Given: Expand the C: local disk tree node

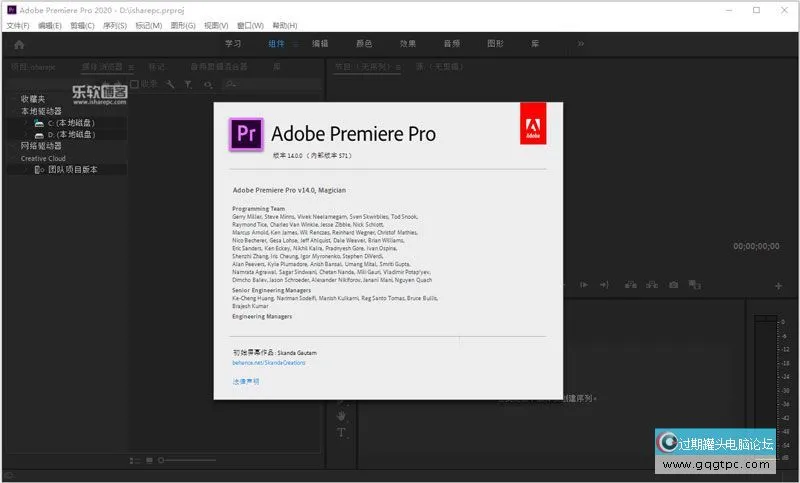Looking at the screenshot, I should pyautogui.click(x=27, y=123).
